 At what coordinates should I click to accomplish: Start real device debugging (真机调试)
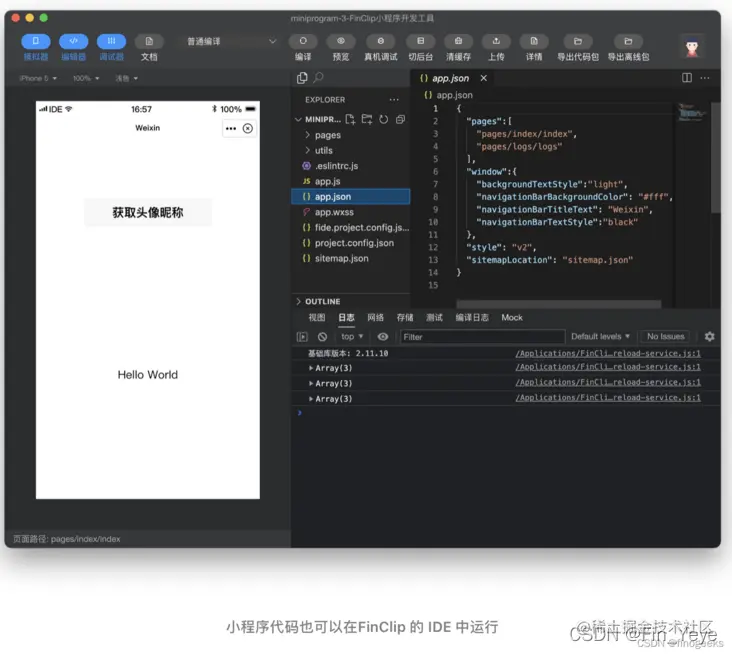380,42
